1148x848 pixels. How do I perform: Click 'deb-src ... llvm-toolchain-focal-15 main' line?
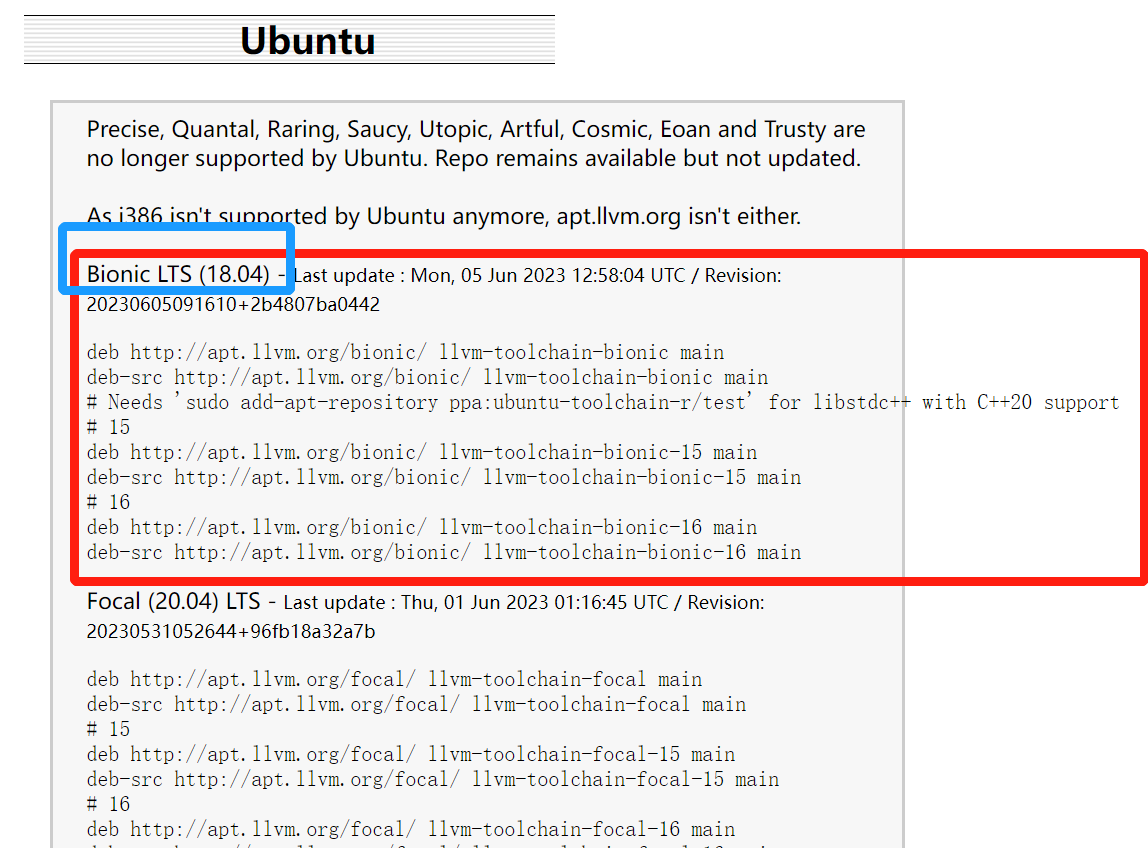point(433,779)
